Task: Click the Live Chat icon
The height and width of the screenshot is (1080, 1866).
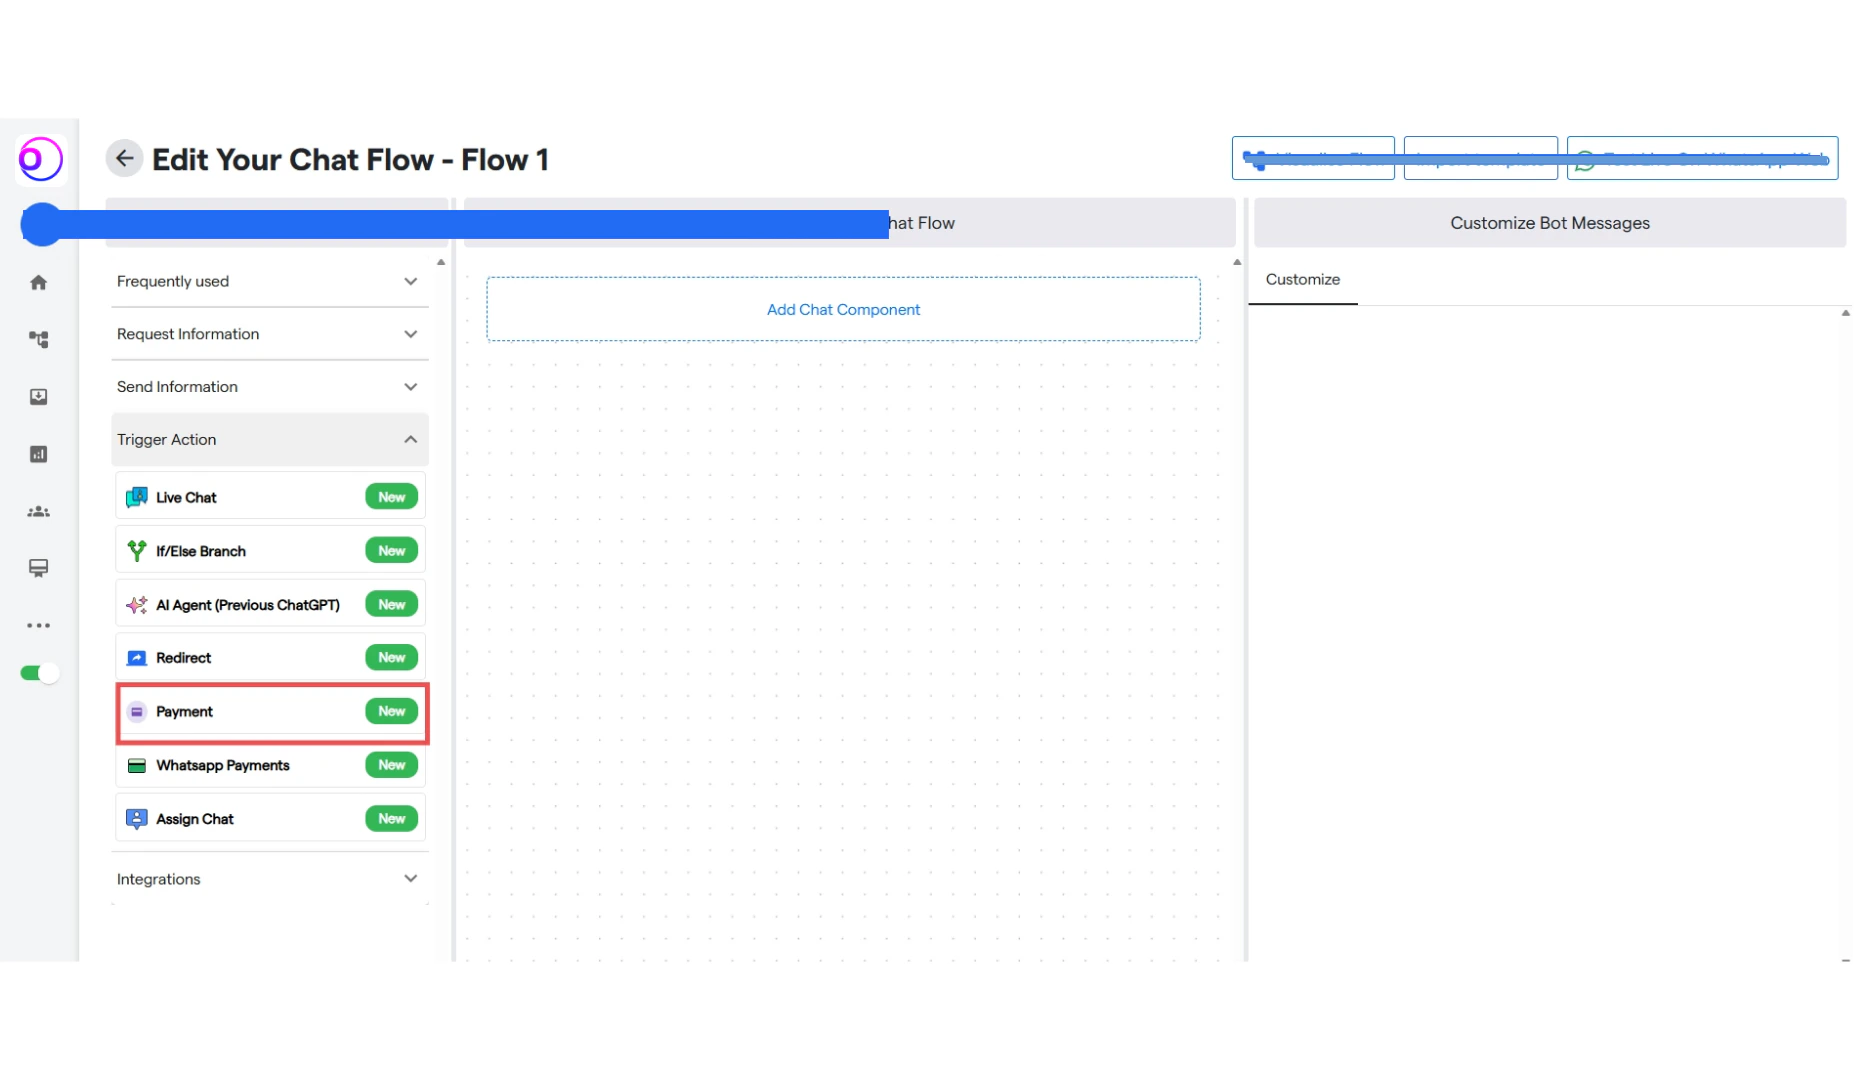Action: (137, 497)
